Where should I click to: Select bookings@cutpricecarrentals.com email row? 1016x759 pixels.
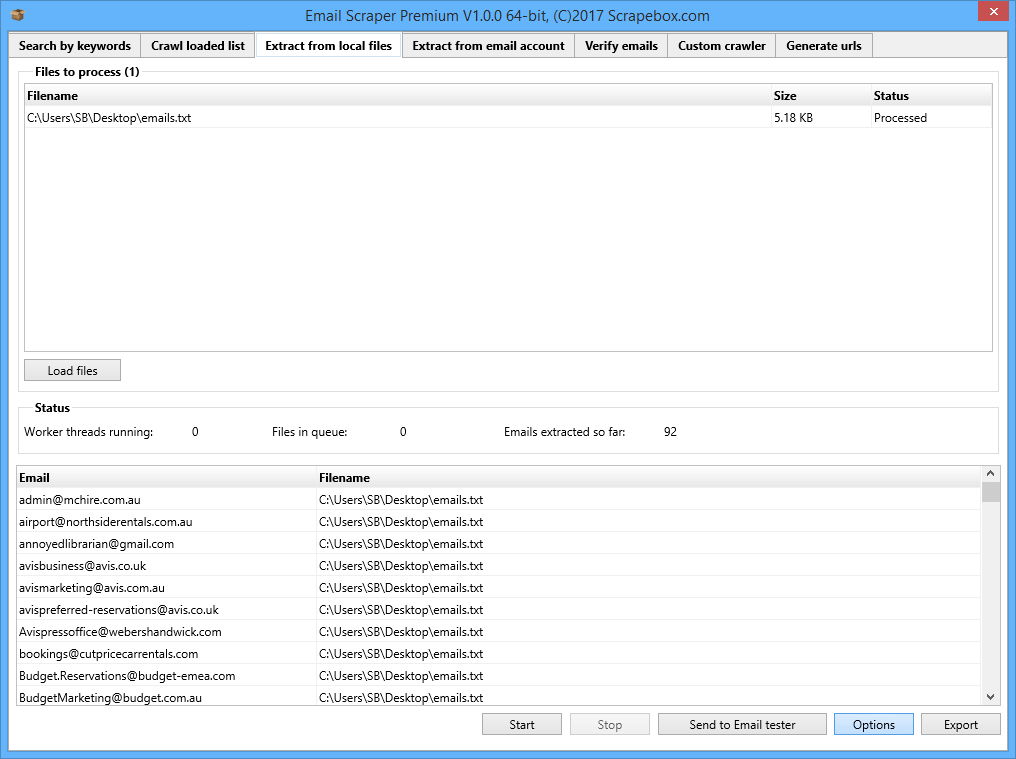tap(498, 653)
